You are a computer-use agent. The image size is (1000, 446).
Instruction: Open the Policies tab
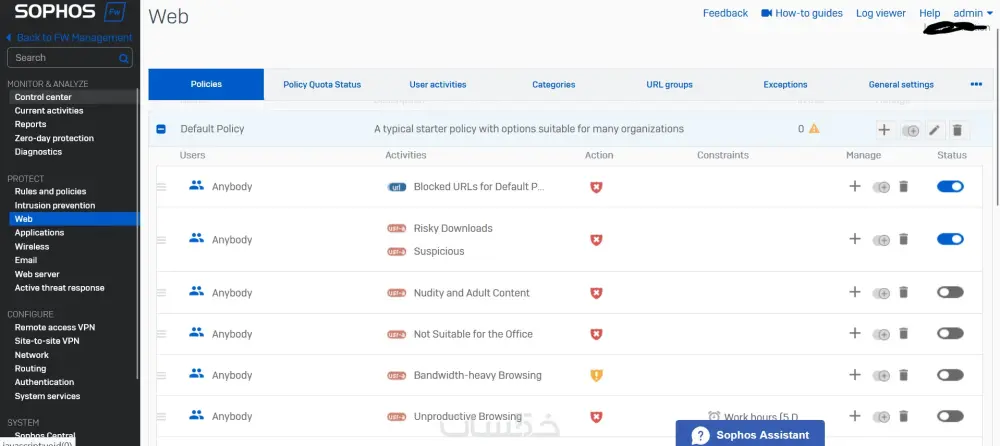(206, 84)
